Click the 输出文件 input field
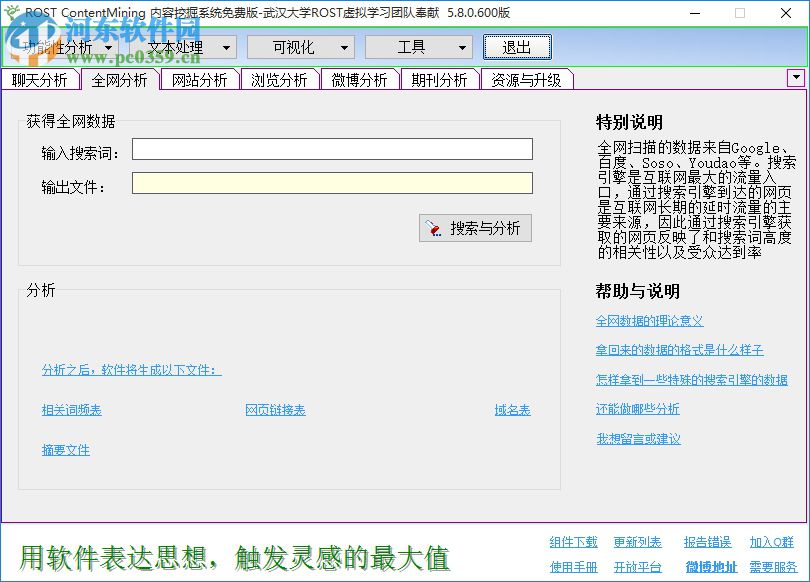The image size is (810, 582). point(330,183)
